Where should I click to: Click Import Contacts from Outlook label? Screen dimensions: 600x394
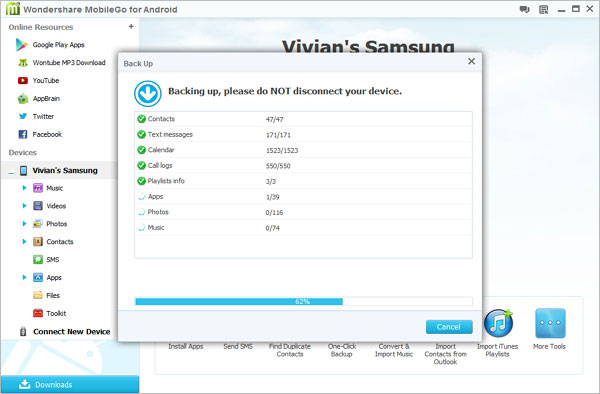(445, 354)
